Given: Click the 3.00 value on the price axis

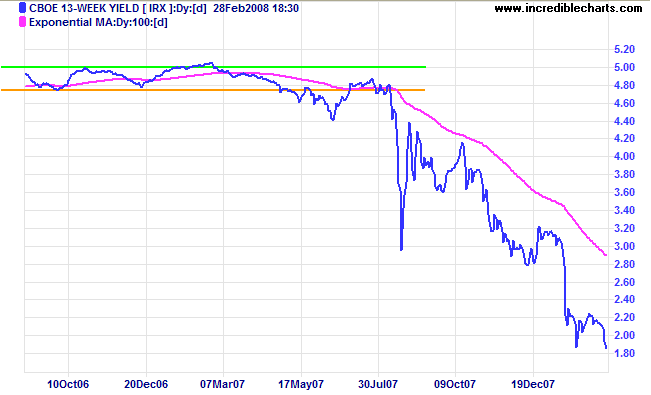Looking at the screenshot, I should (624, 246).
